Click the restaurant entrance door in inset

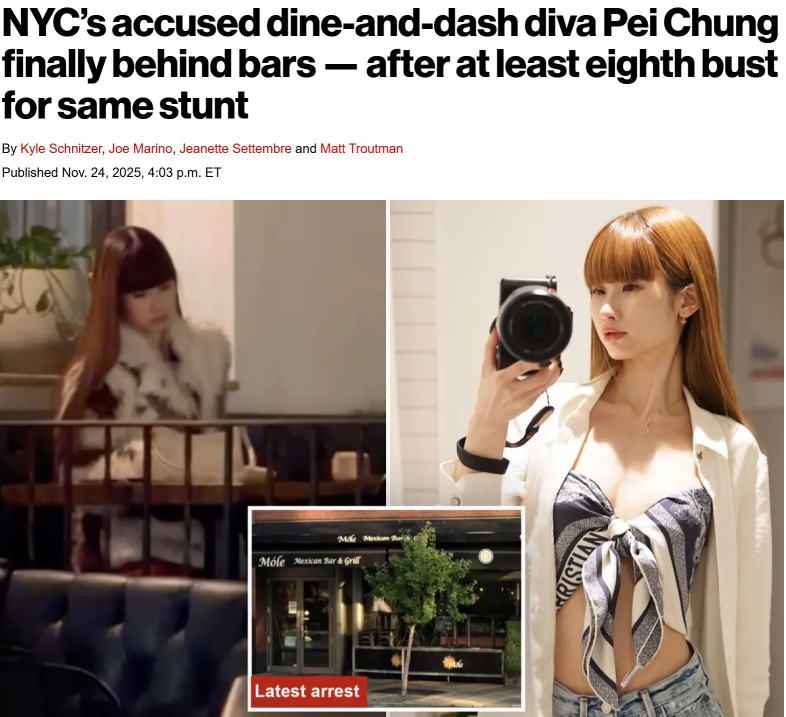point(300,622)
